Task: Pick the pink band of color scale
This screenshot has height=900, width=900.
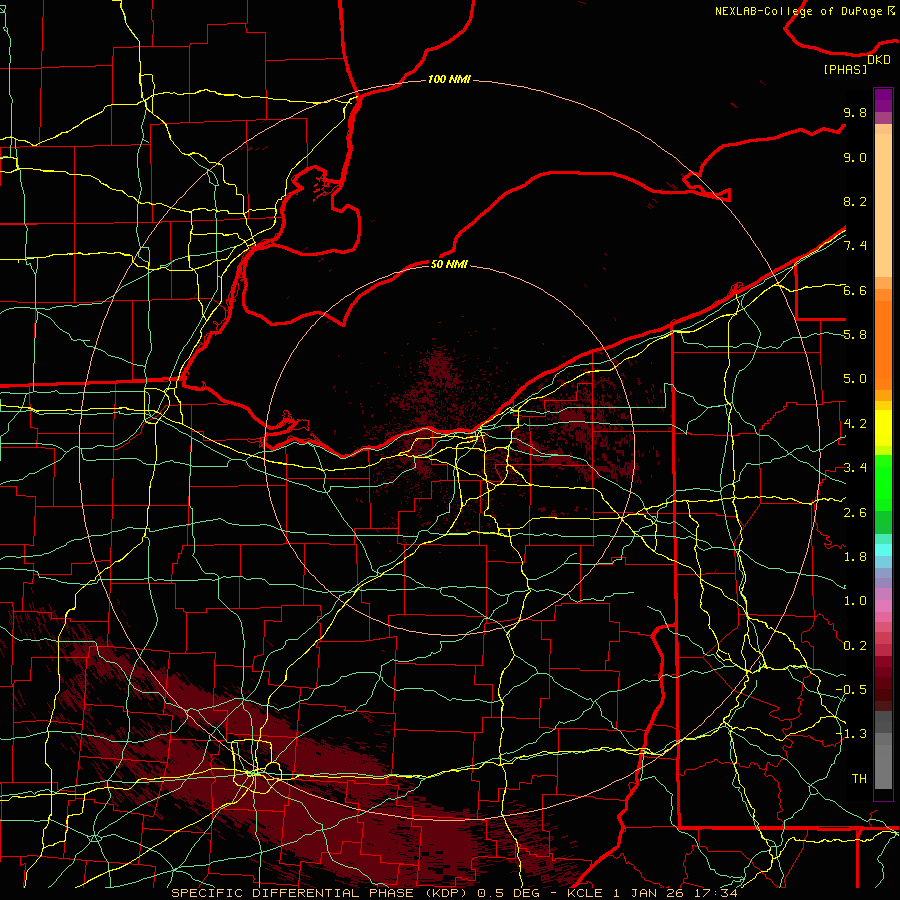Action: [883, 606]
